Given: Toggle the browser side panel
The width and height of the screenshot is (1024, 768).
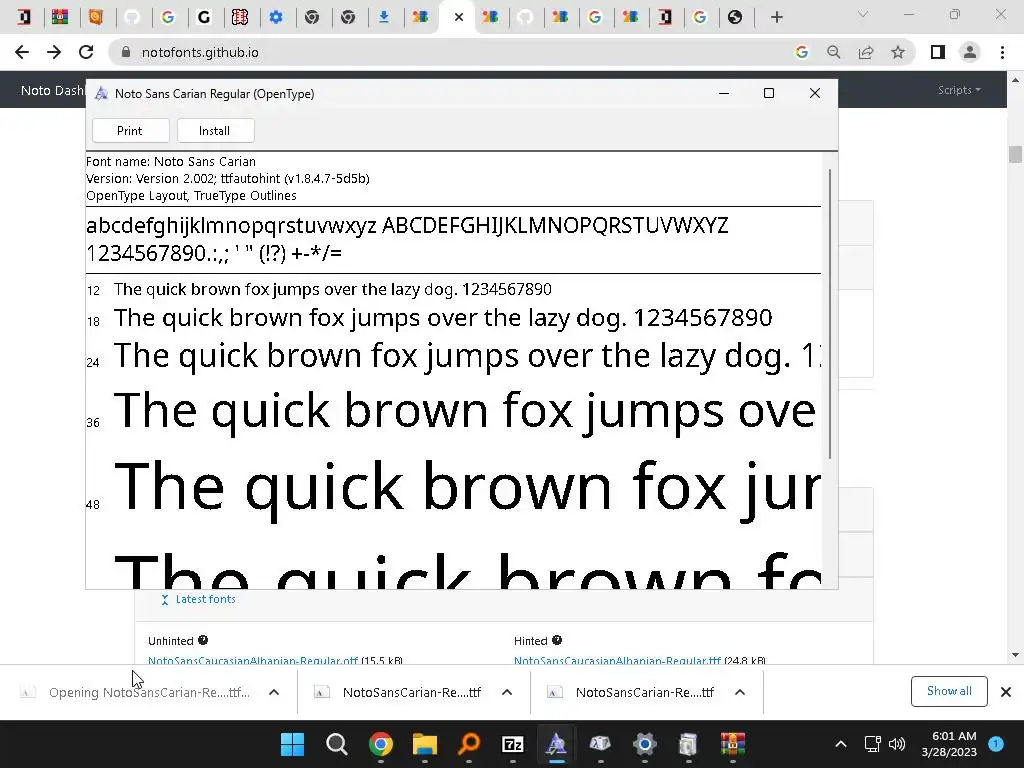Looking at the screenshot, I should pyautogui.click(x=938, y=52).
